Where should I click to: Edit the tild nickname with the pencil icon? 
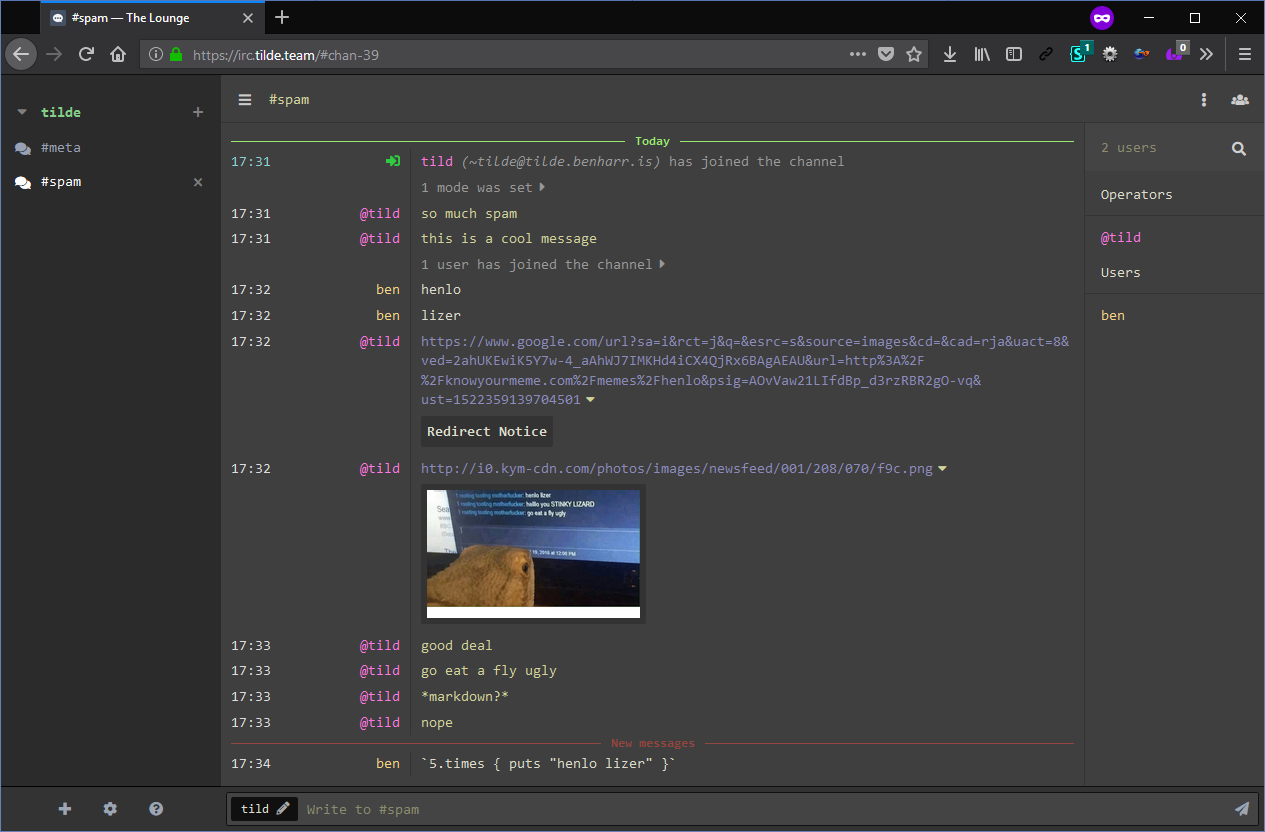coord(283,808)
